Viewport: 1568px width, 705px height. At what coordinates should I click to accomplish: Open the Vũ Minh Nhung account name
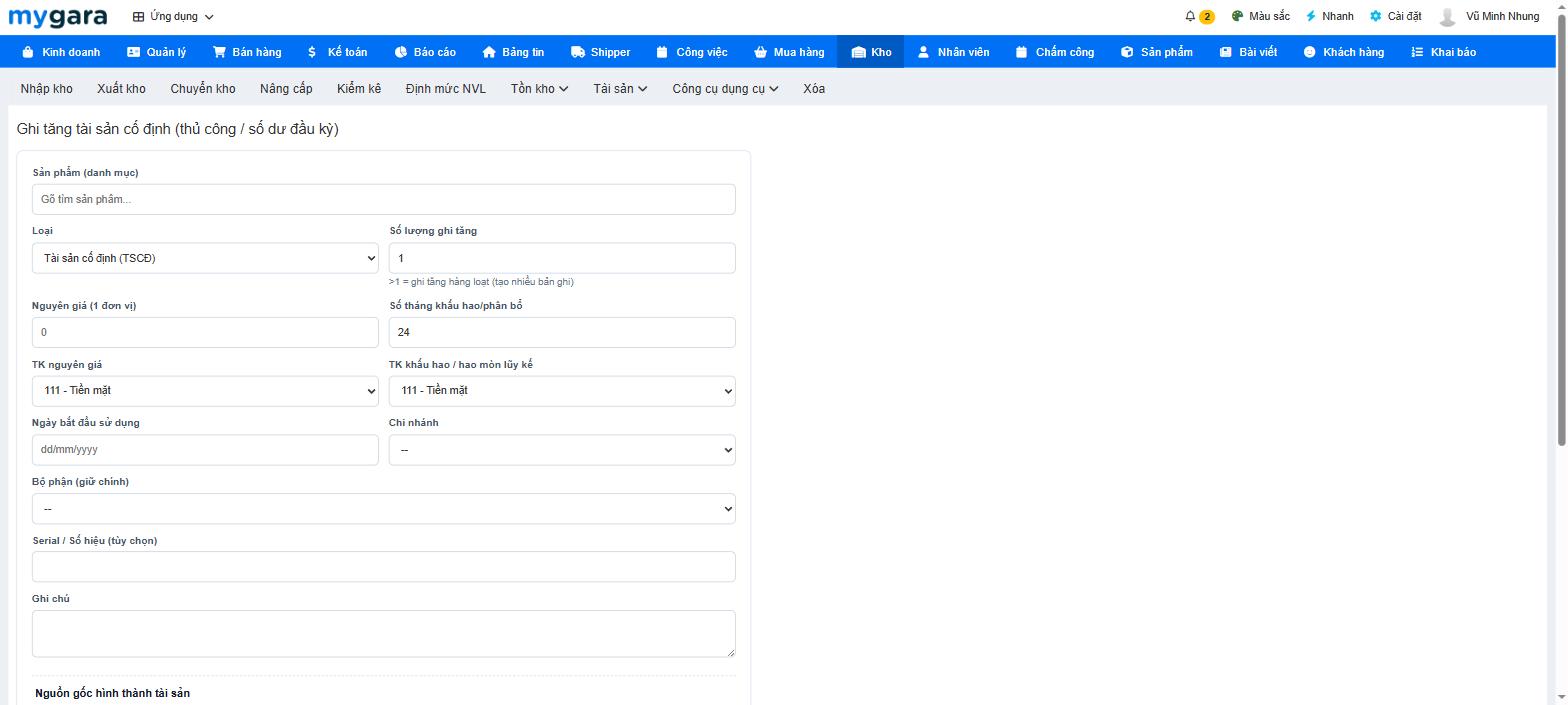(x=1502, y=16)
